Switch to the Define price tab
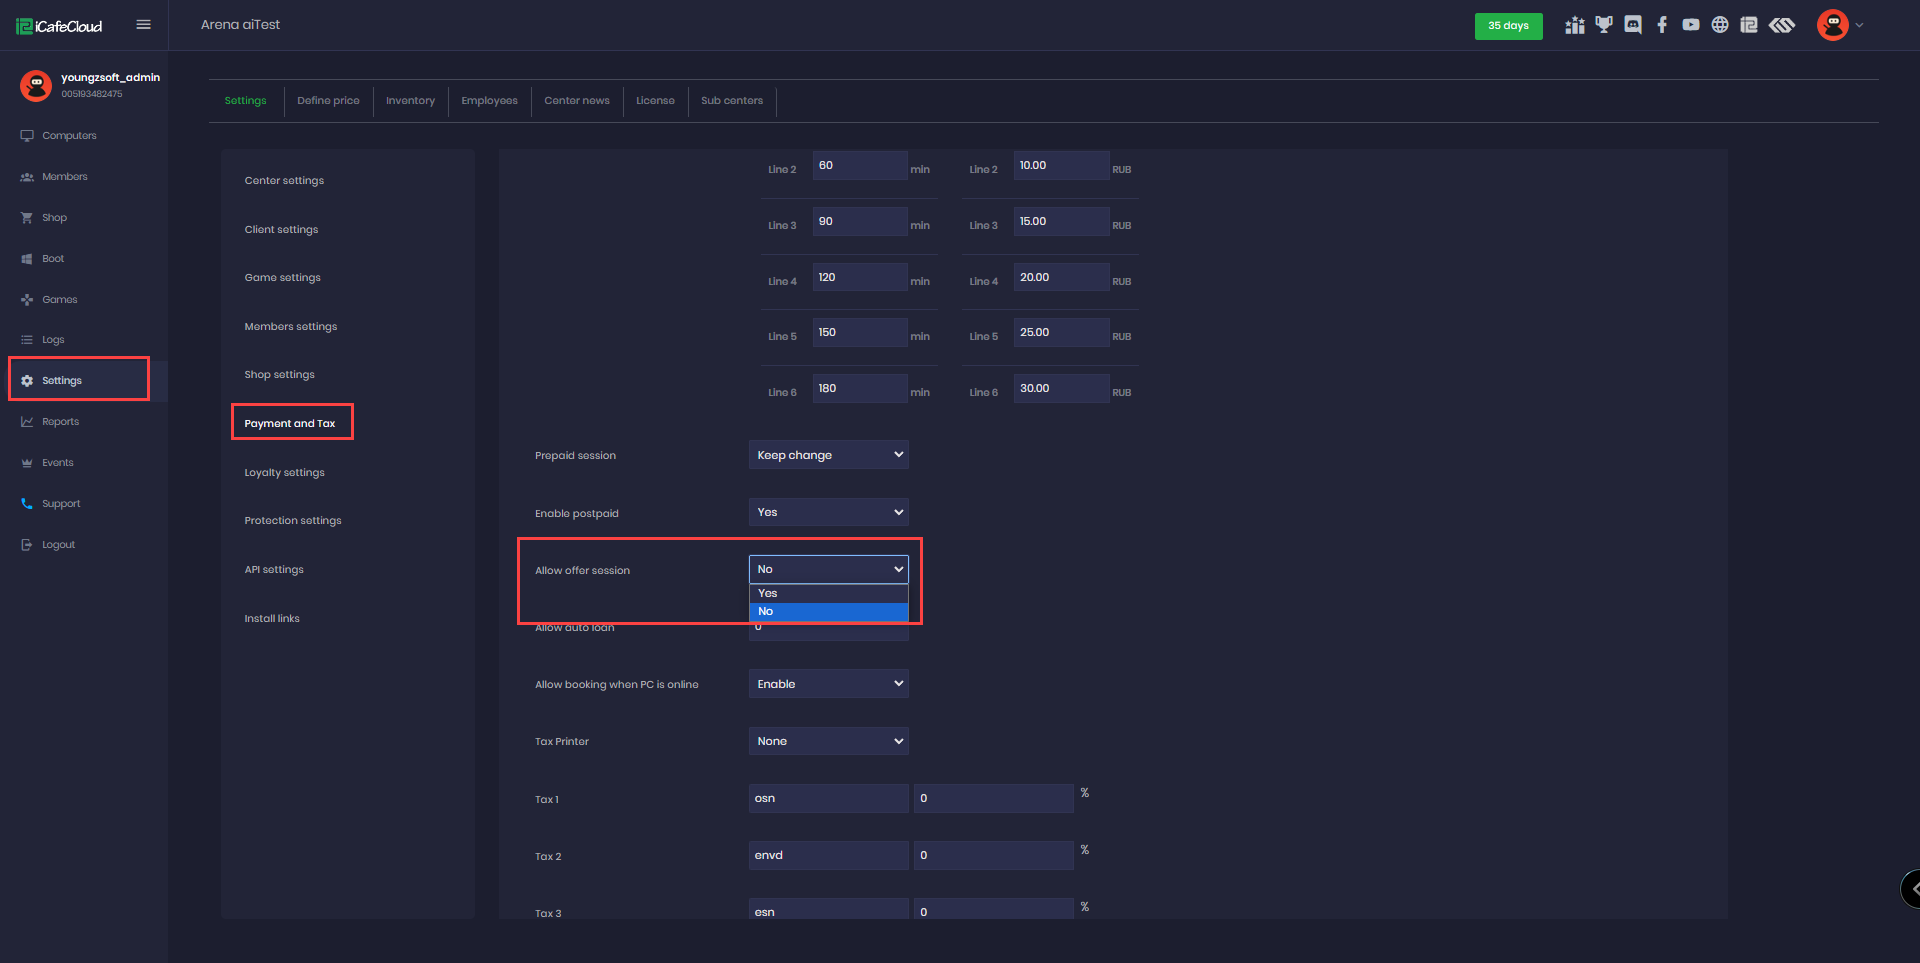Viewport: 1920px width, 963px height. pos(328,101)
